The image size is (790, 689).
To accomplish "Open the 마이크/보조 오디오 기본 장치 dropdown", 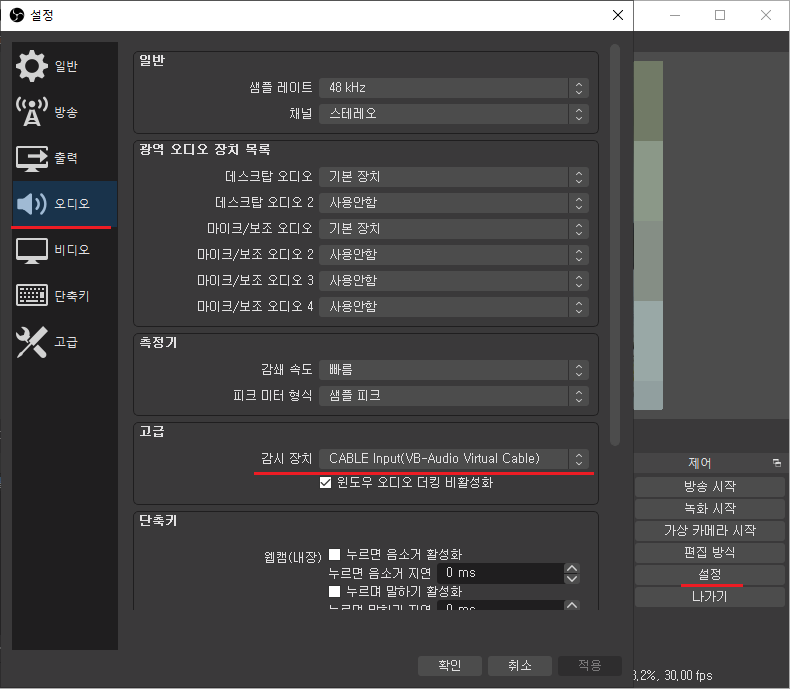I will click(454, 229).
